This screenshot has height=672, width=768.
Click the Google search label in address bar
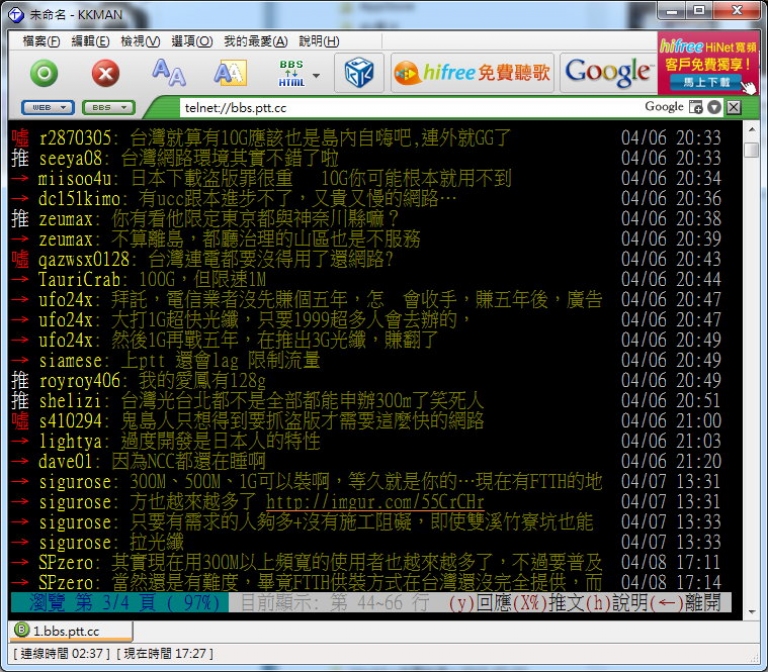(x=664, y=107)
